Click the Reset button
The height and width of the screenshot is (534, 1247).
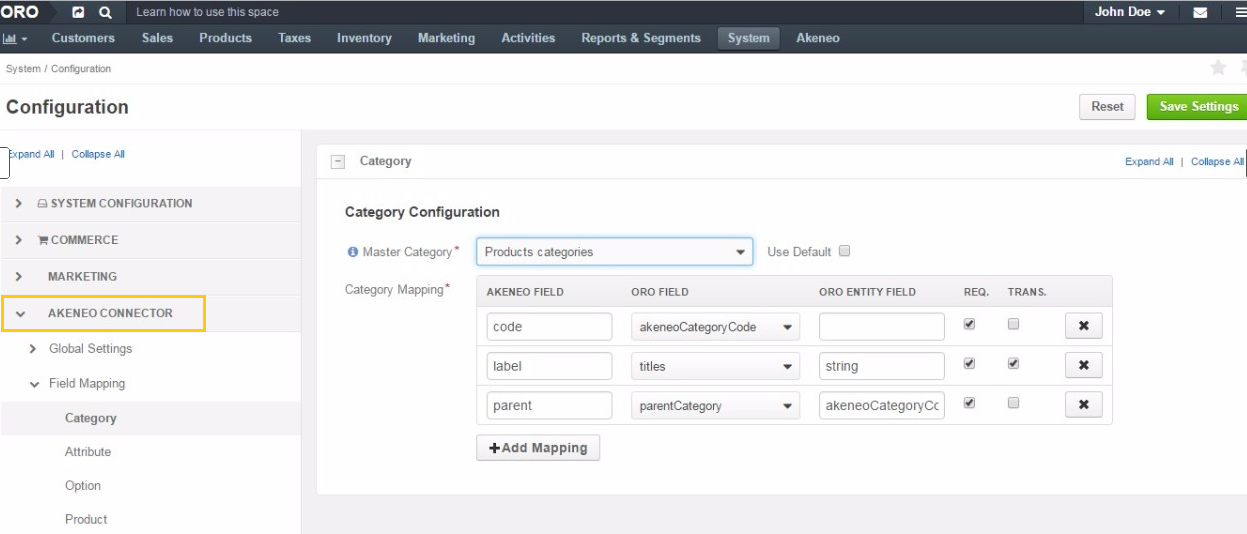1107,106
